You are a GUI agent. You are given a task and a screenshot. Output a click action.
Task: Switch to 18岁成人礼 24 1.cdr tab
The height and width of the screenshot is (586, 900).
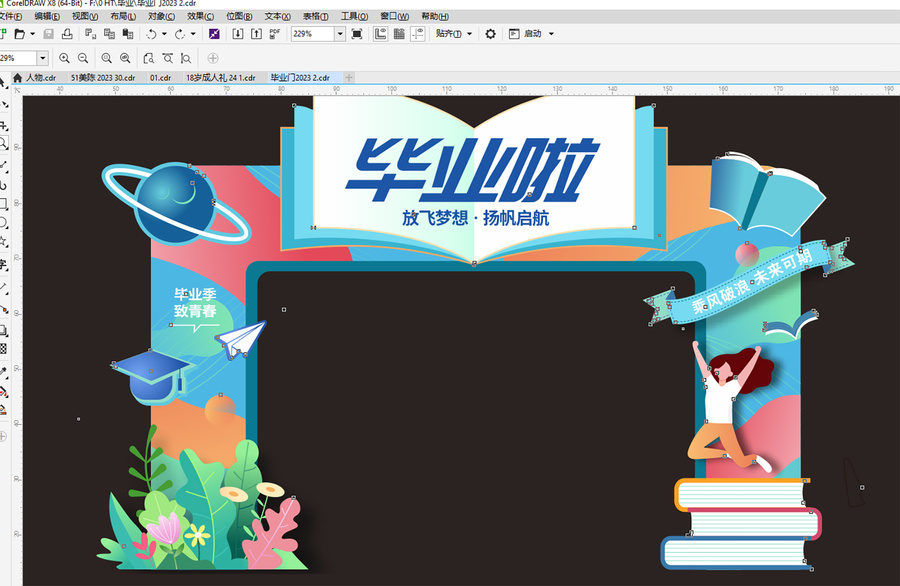pos(220,77)
